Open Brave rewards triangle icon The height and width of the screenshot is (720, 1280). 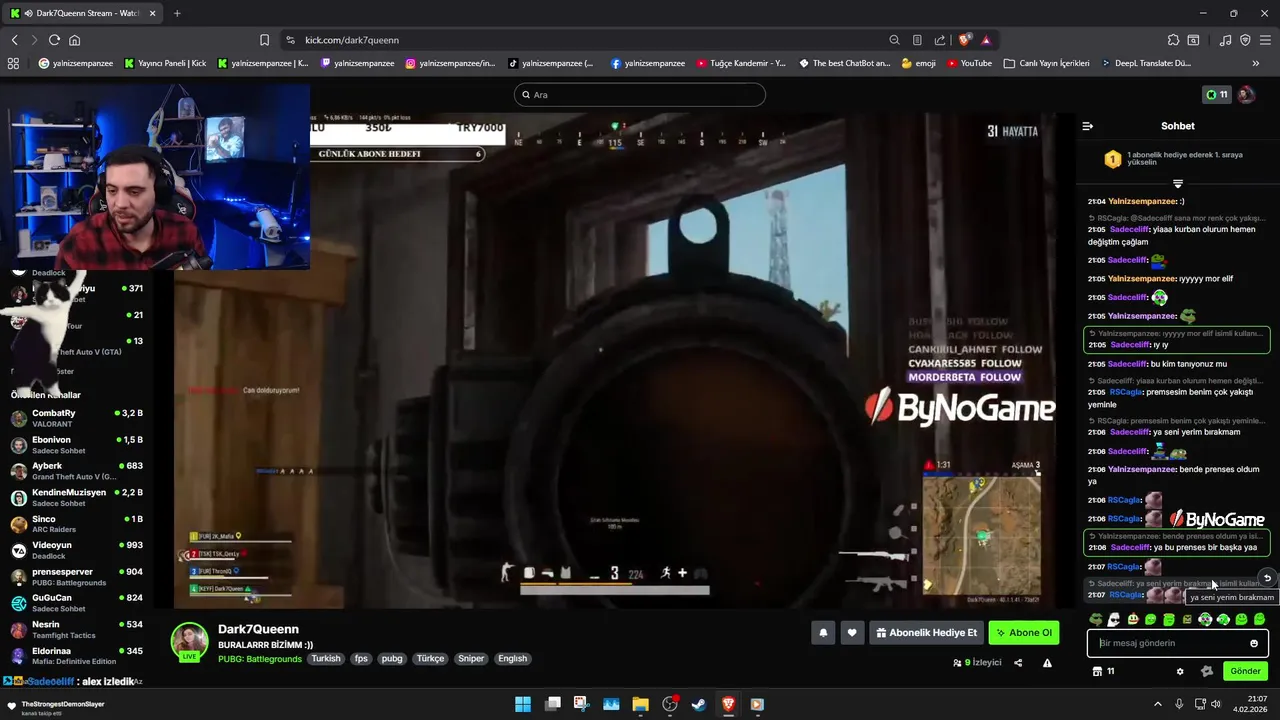(986, 40)
